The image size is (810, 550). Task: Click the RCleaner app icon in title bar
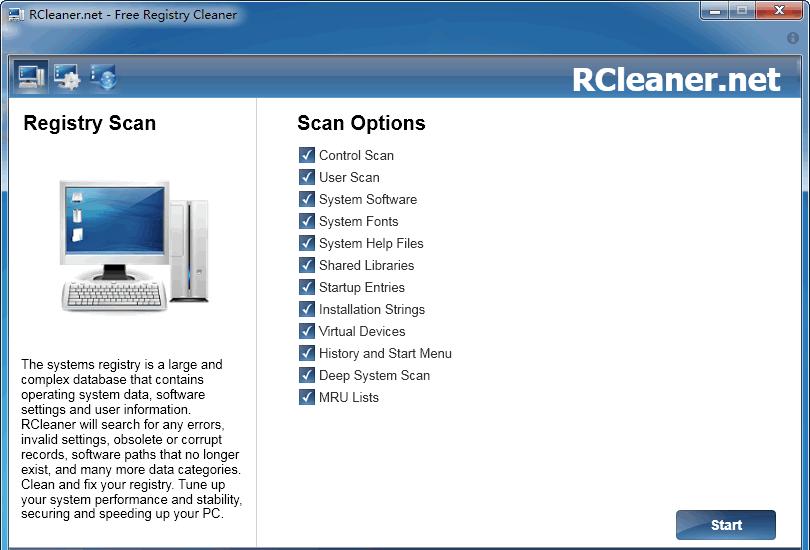(16, 14)
